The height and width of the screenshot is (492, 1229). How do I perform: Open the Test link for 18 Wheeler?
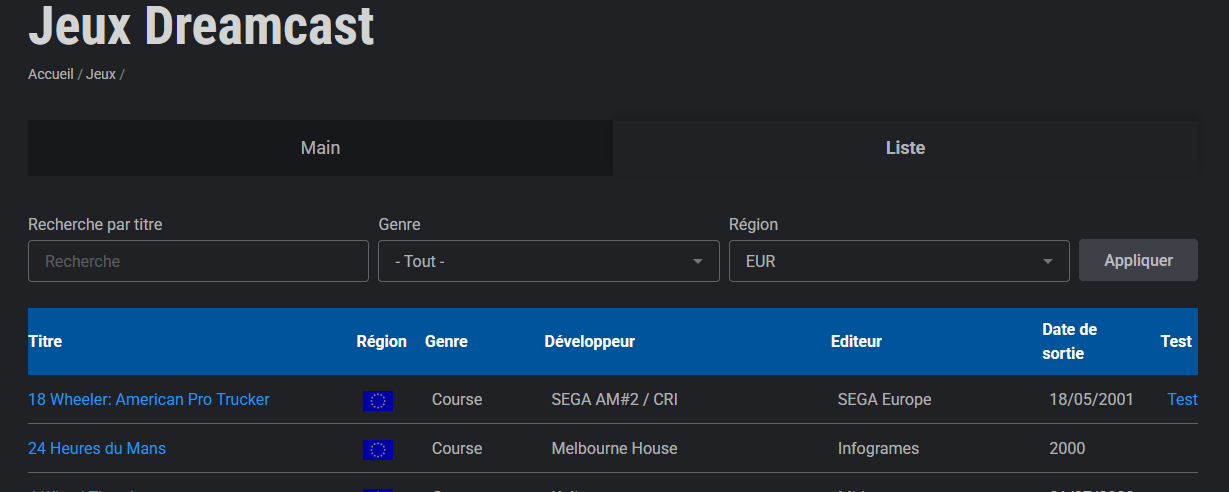point(1182,399)
